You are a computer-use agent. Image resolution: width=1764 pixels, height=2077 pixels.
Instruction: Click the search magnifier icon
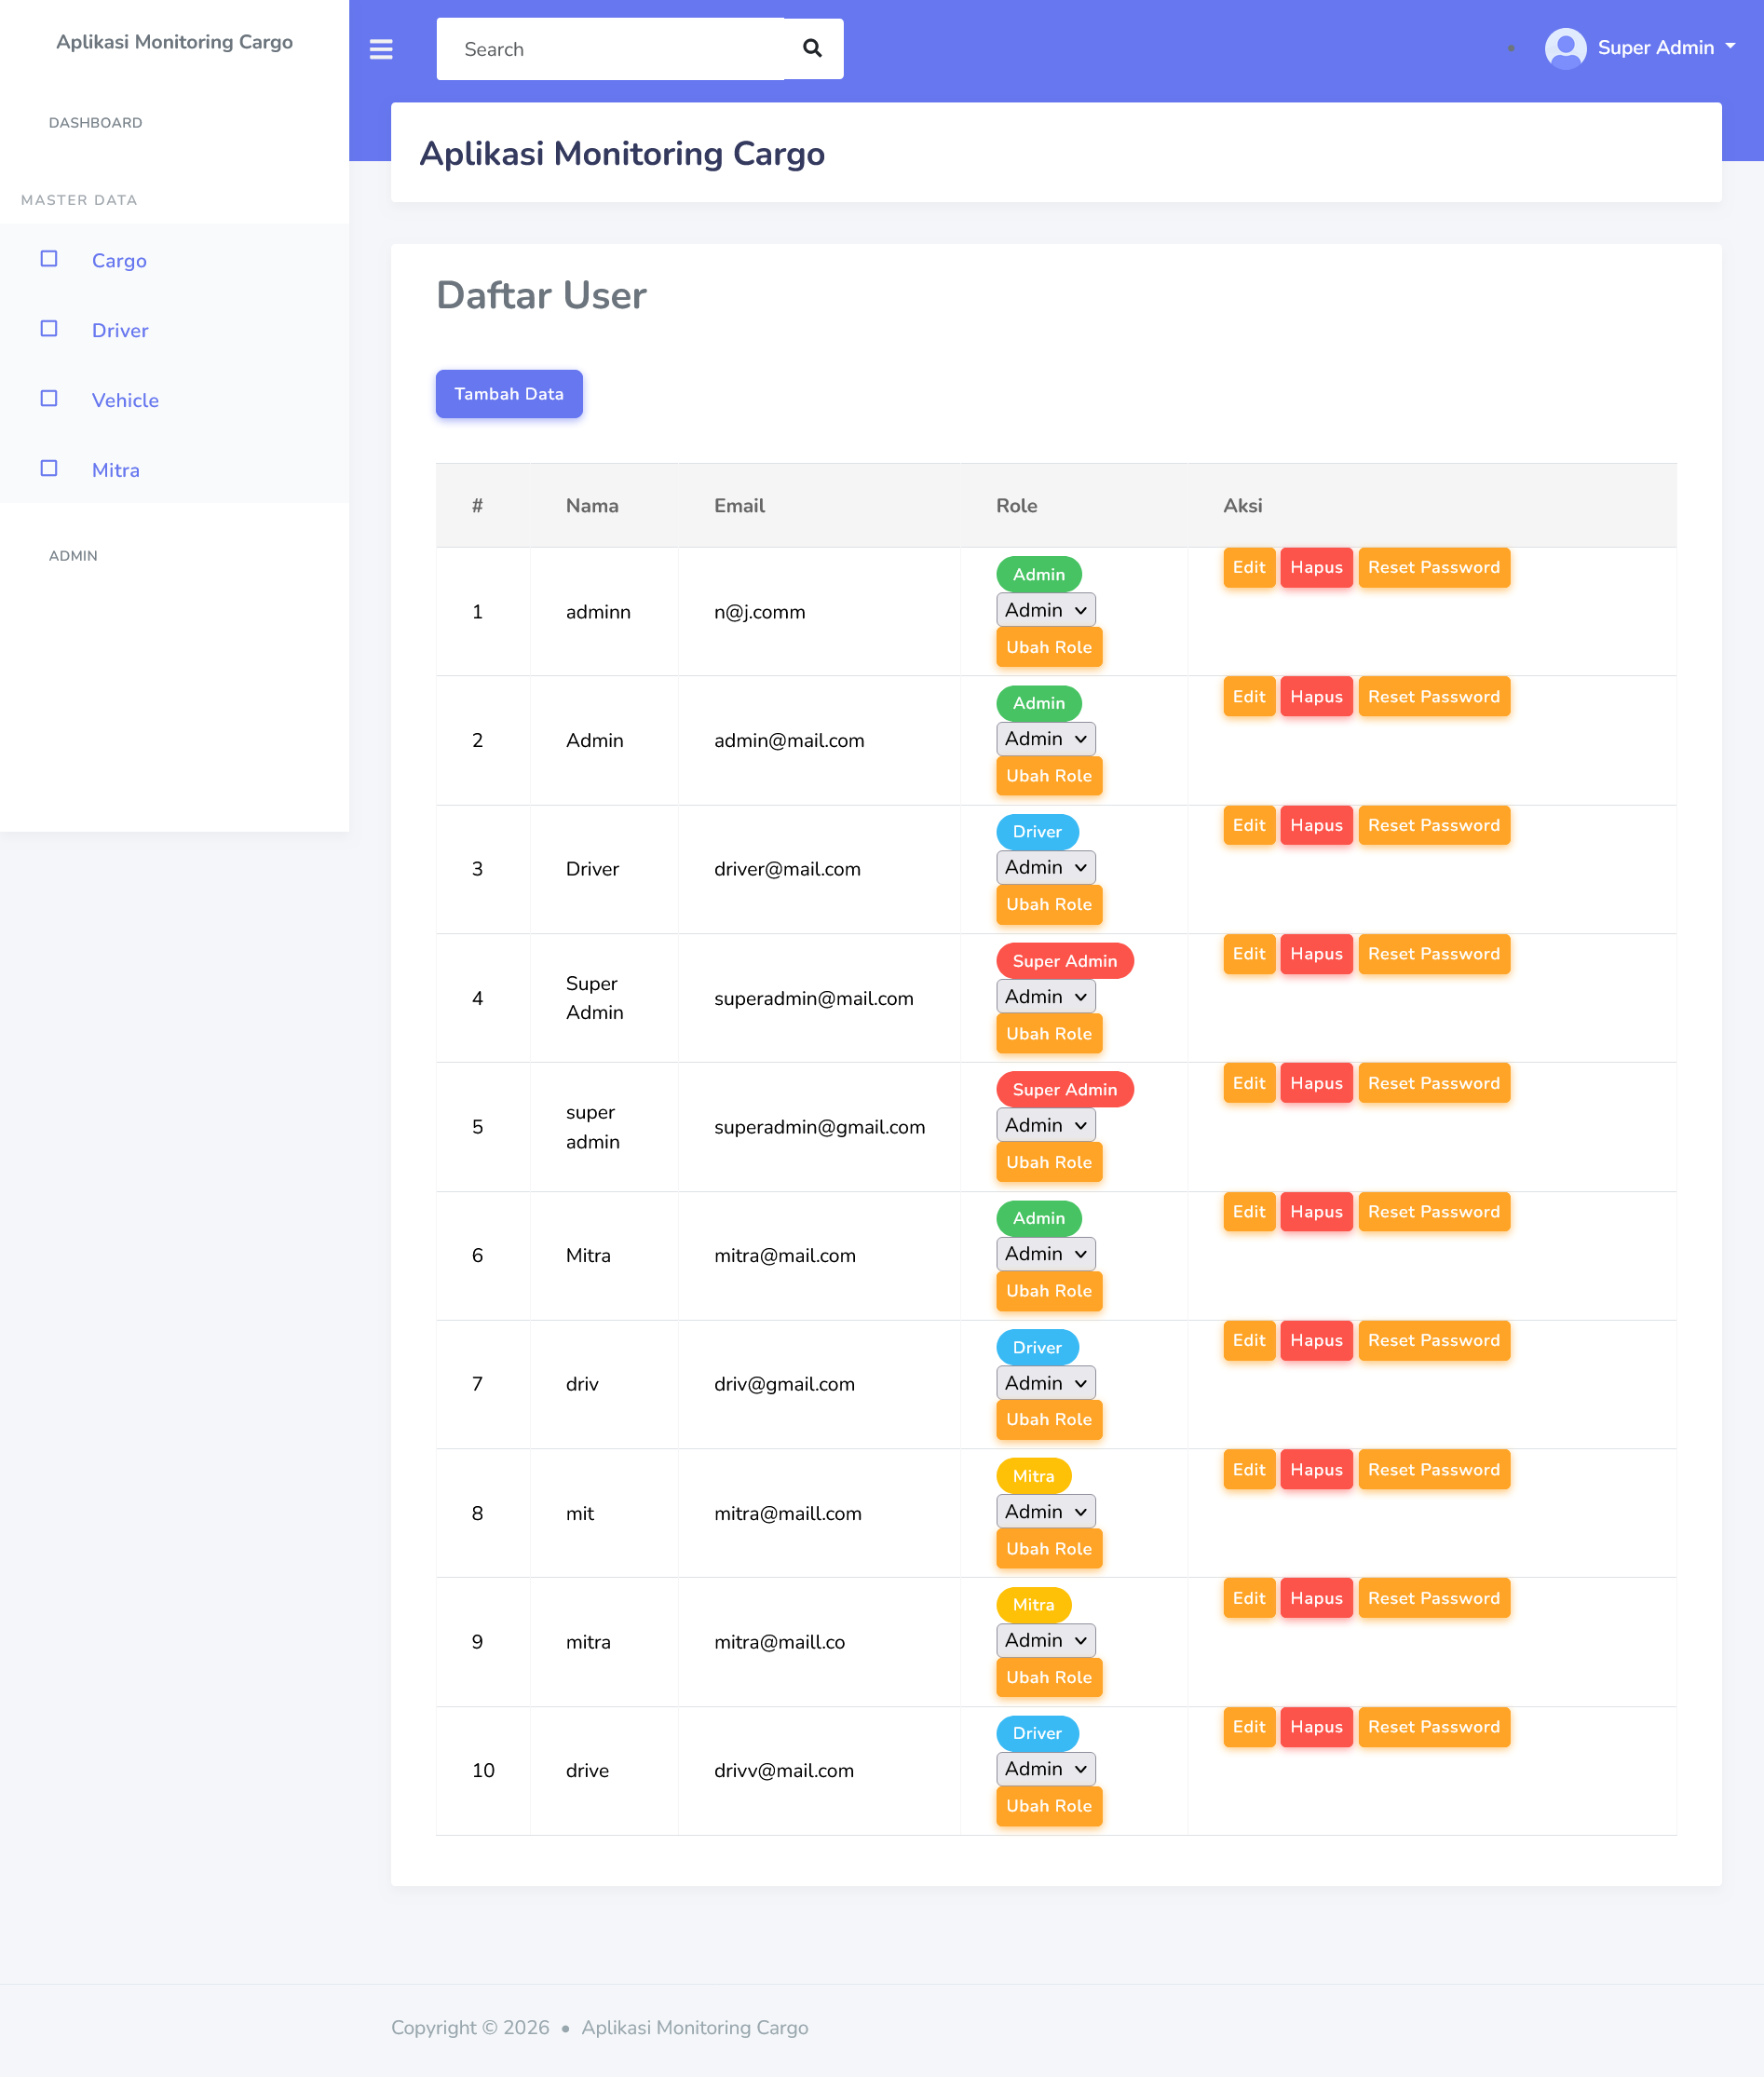pos(812,49)
